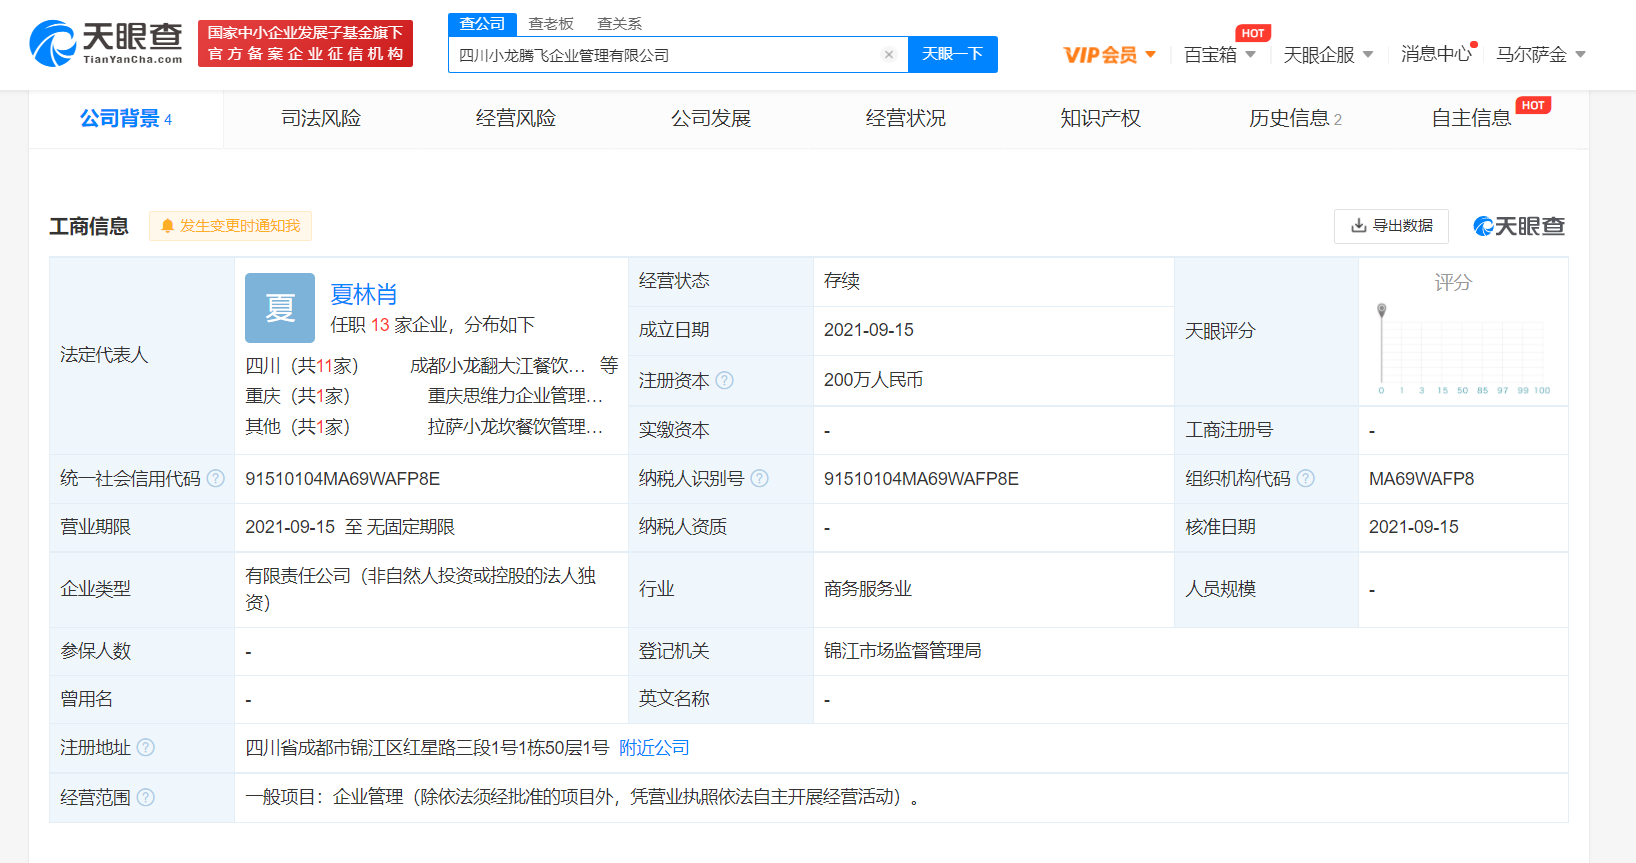1636x863 pixels.
Task: Click the 四川 (共11家) region entry
Action: tap(302, 366)
